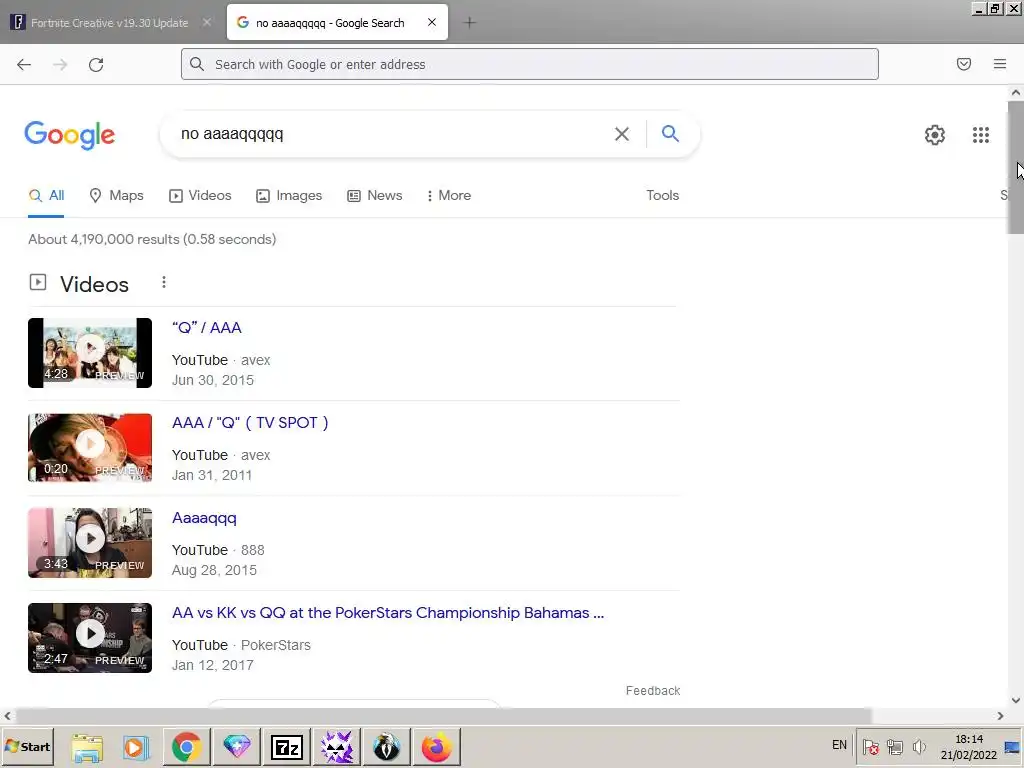This screenshot has height=768, width=1024.
Task: Click the Google logo
Action: click(x=70, y=135)
